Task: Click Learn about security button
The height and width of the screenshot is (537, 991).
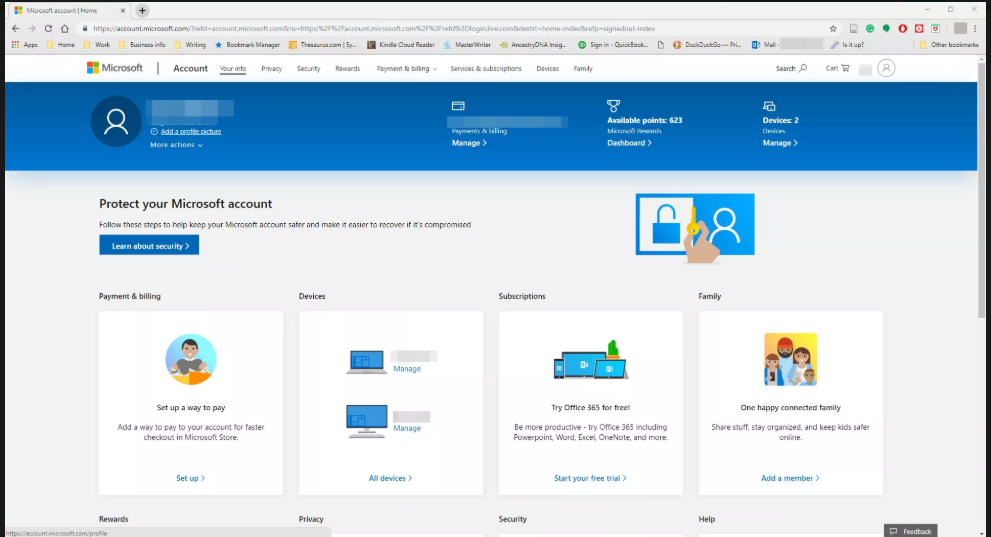Action: 149,245
